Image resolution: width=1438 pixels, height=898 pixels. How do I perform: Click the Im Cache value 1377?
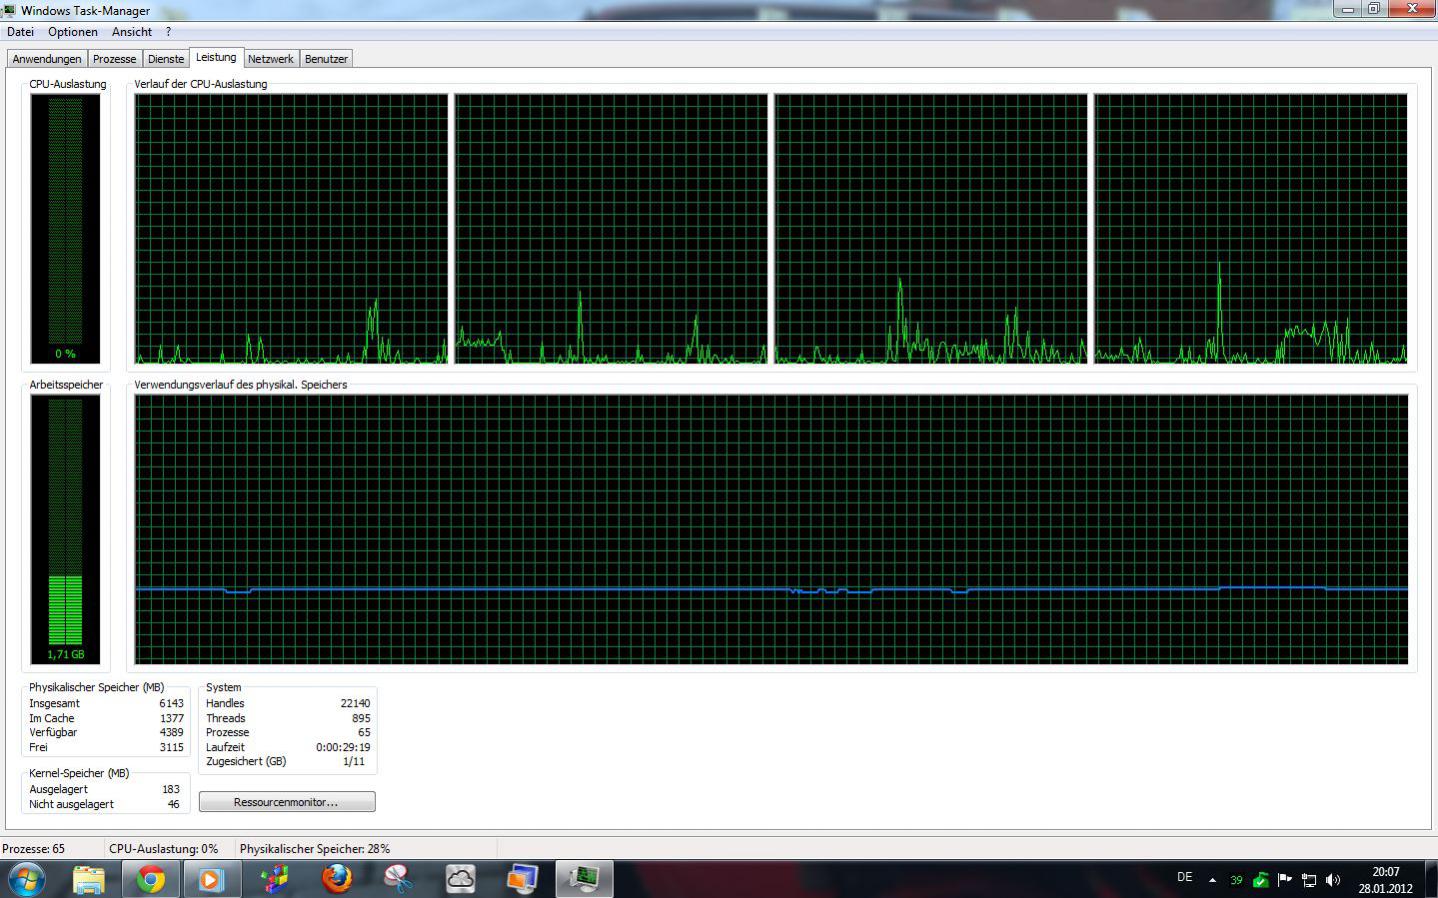171,718
